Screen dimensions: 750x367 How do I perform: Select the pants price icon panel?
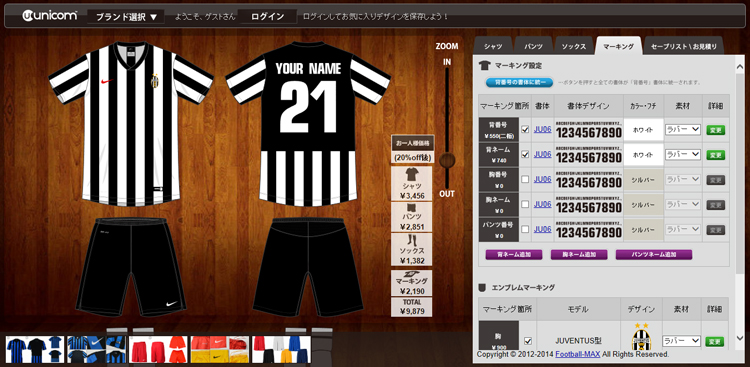point(411,217)
